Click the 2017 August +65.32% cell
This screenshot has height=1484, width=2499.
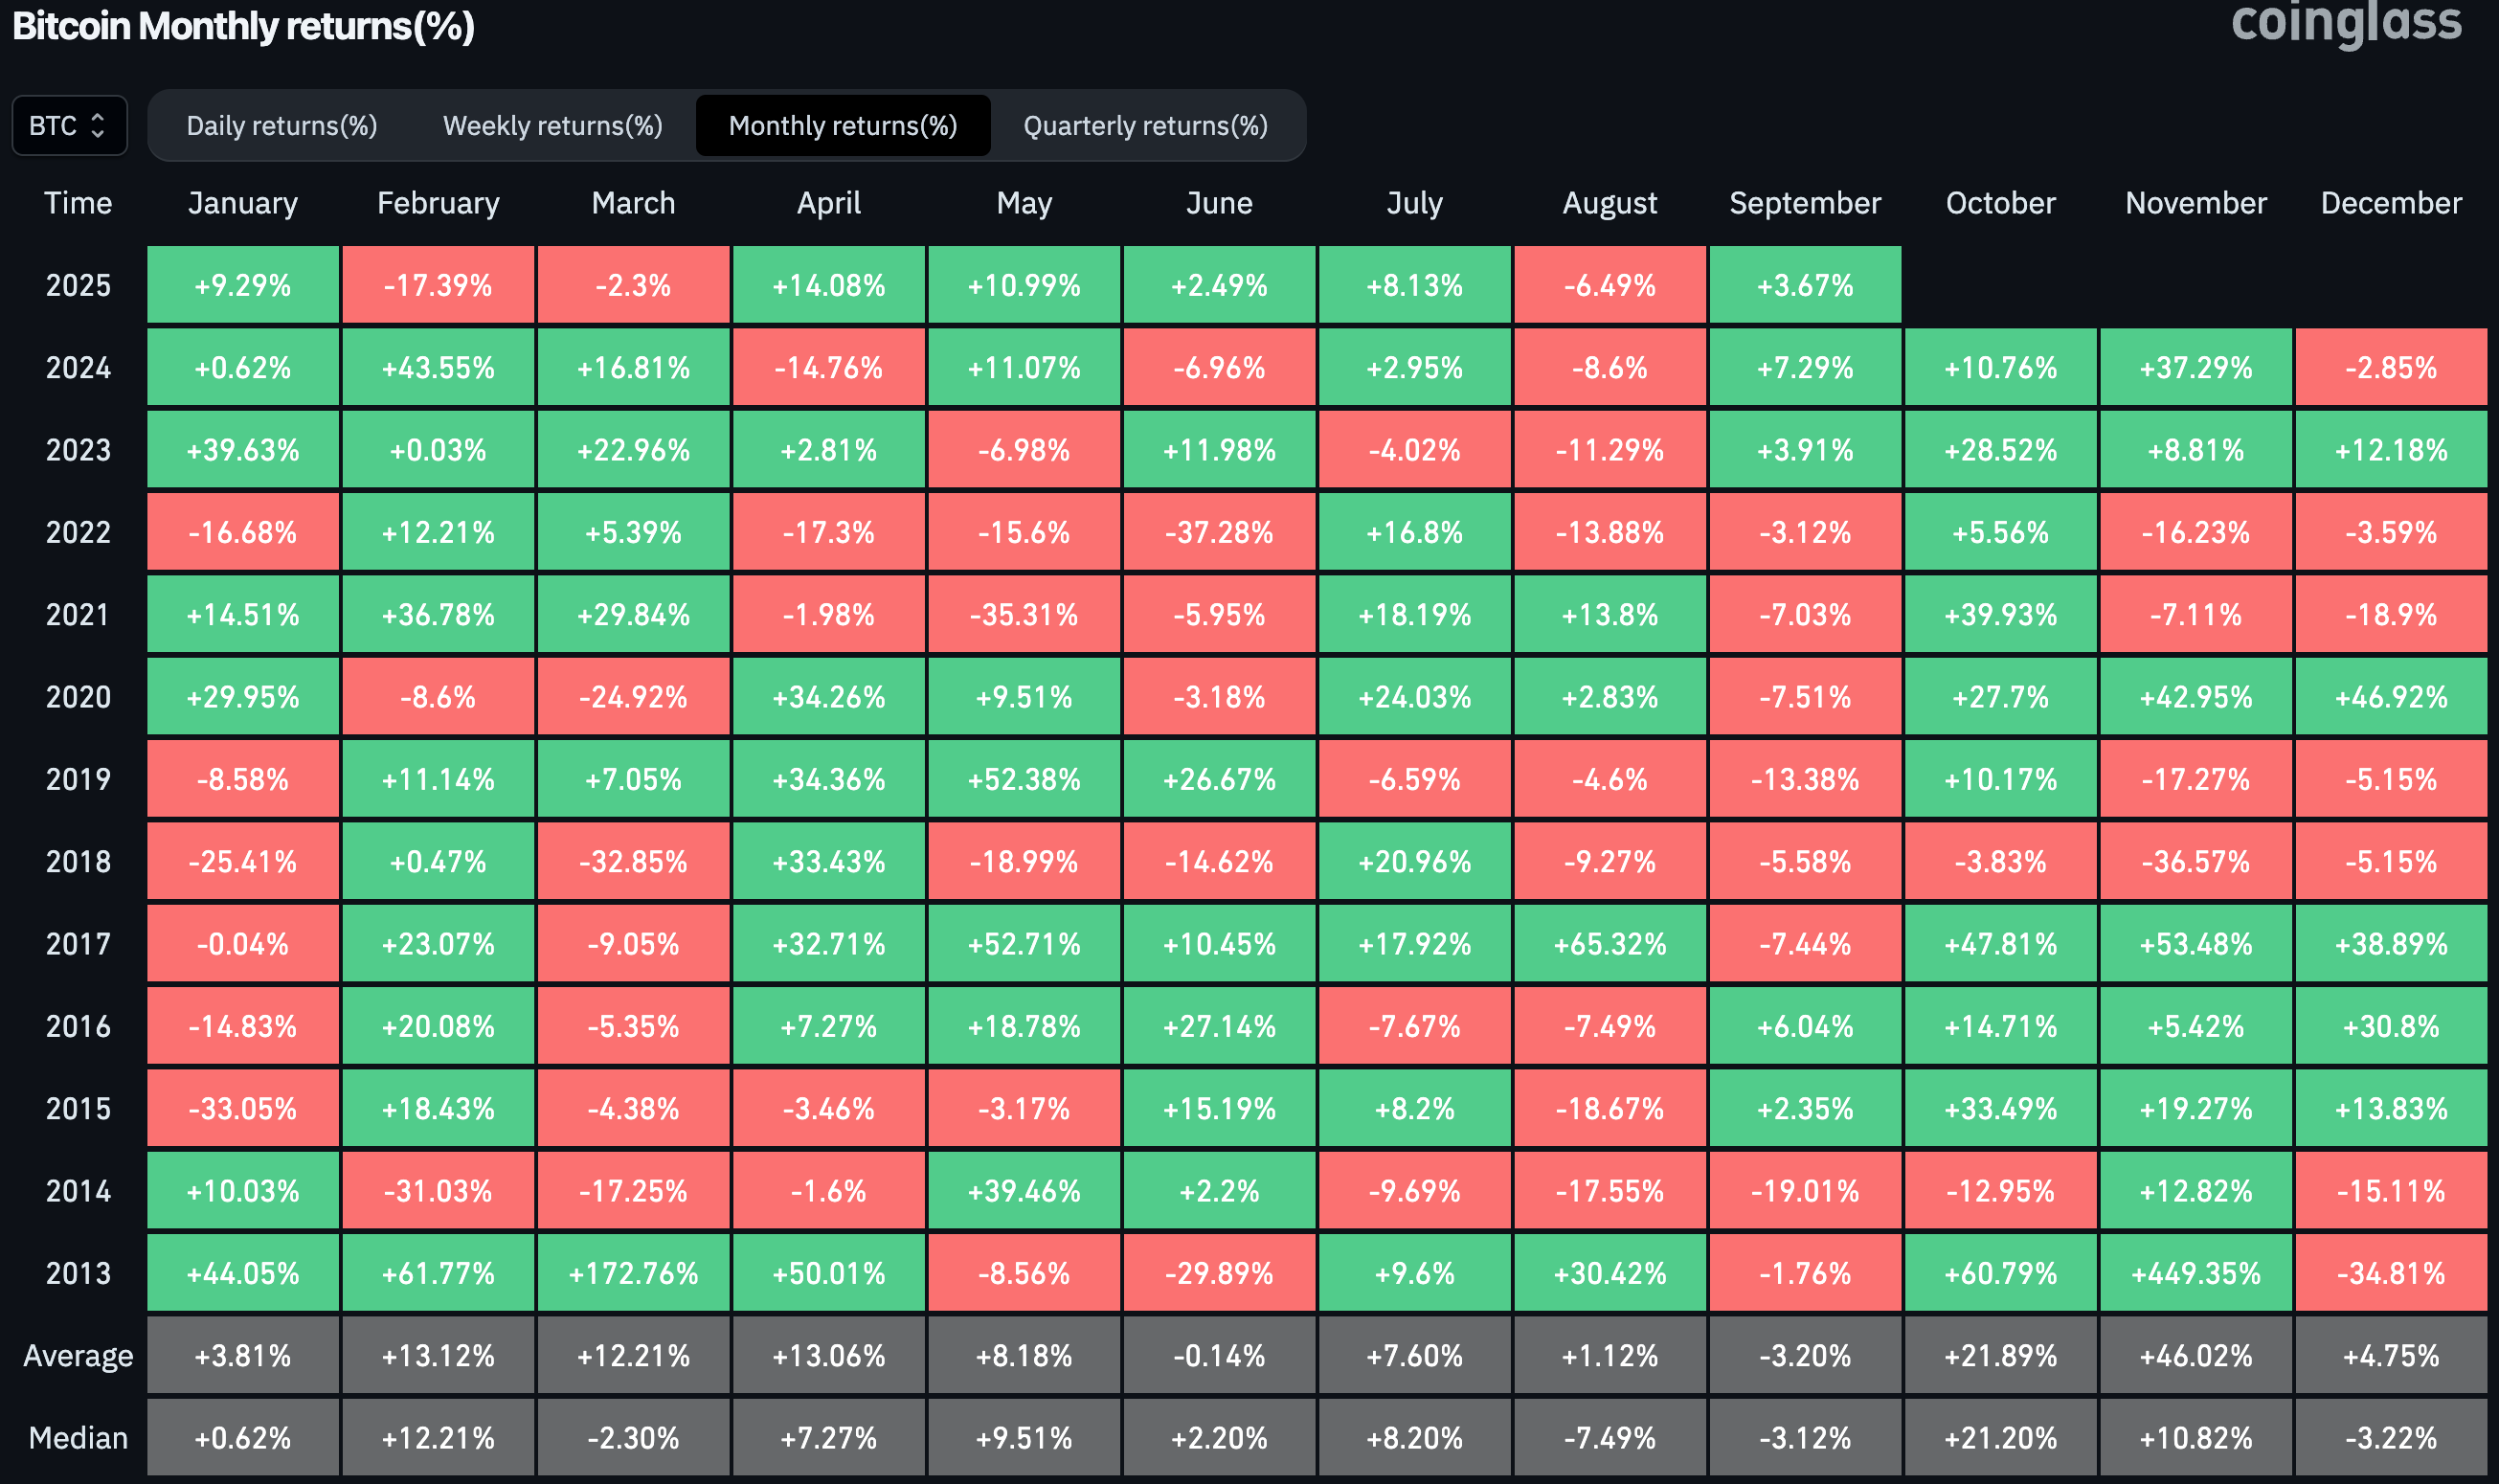[x=1609, y=944]
